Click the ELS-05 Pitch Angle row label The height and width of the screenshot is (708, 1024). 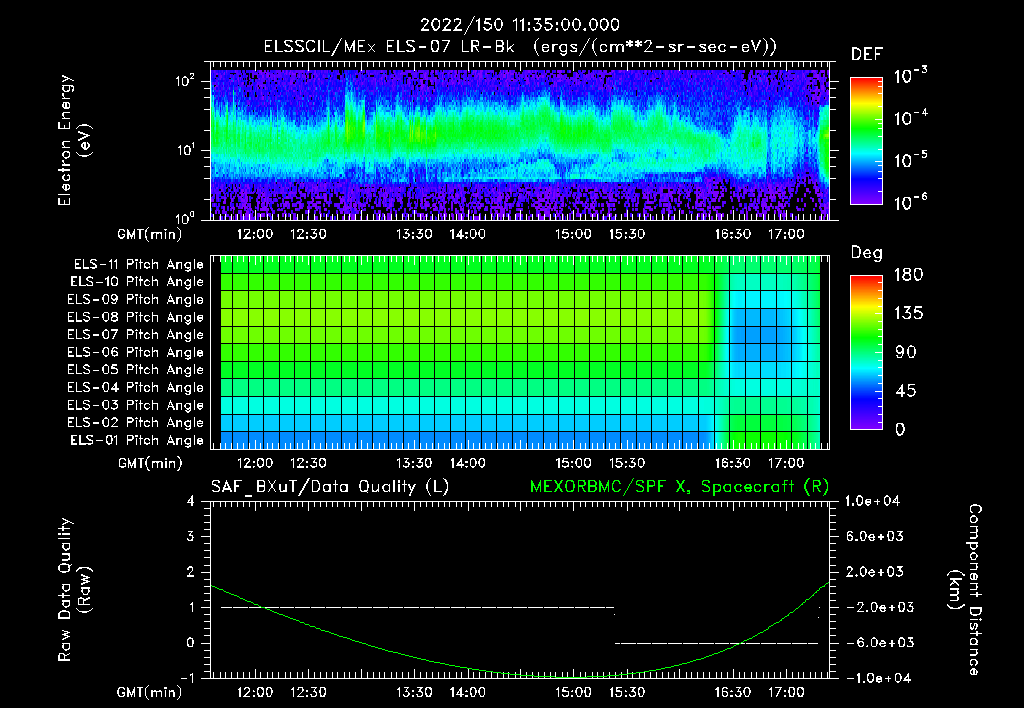(x=136, y=370)
